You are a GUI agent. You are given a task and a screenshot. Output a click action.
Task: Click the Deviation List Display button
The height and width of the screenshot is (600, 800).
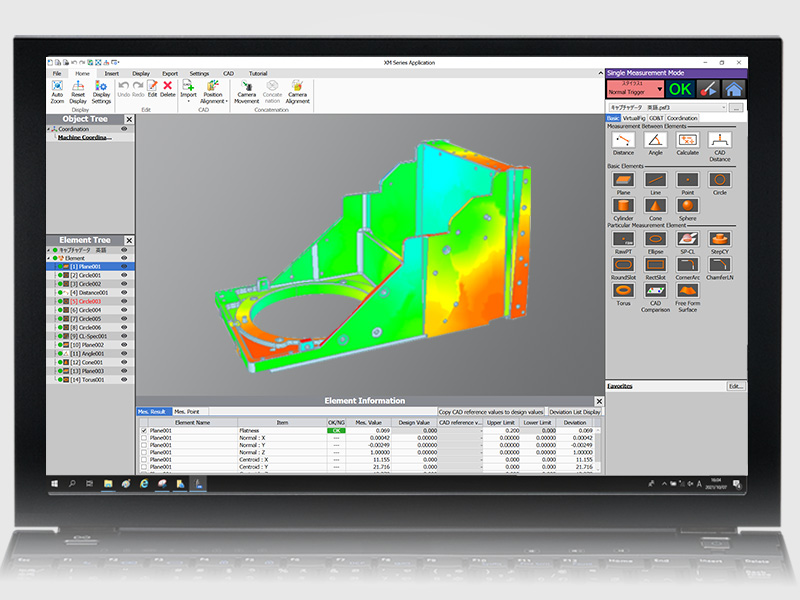[x=575, y=411]
